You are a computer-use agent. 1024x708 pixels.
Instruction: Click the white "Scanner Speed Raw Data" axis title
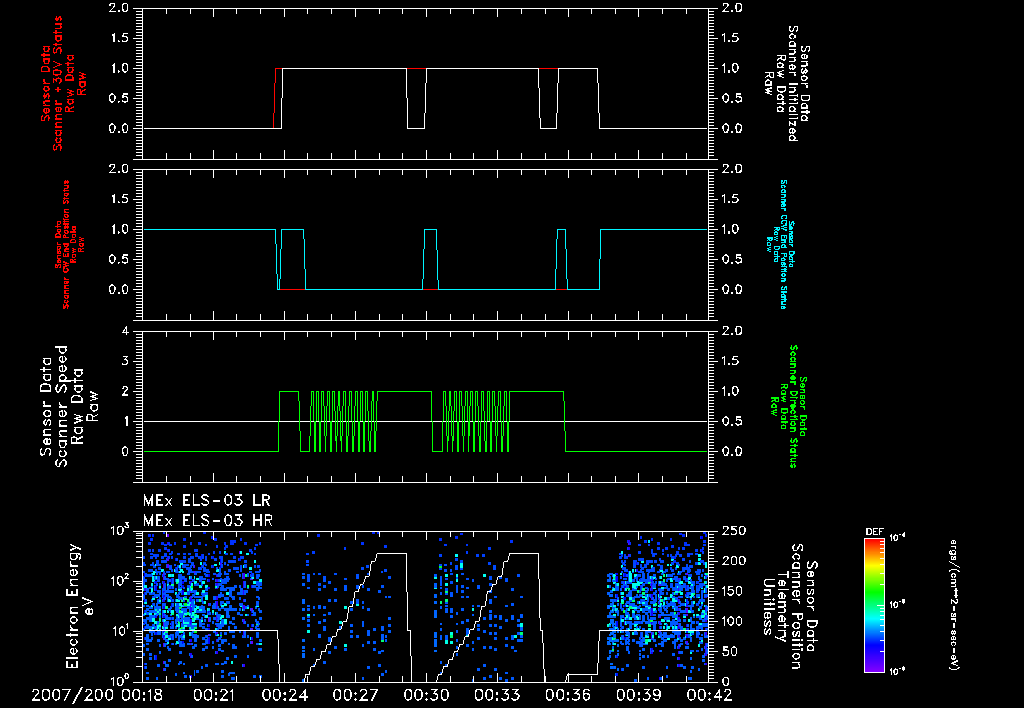pyautogui.click(x=69, y=406)
